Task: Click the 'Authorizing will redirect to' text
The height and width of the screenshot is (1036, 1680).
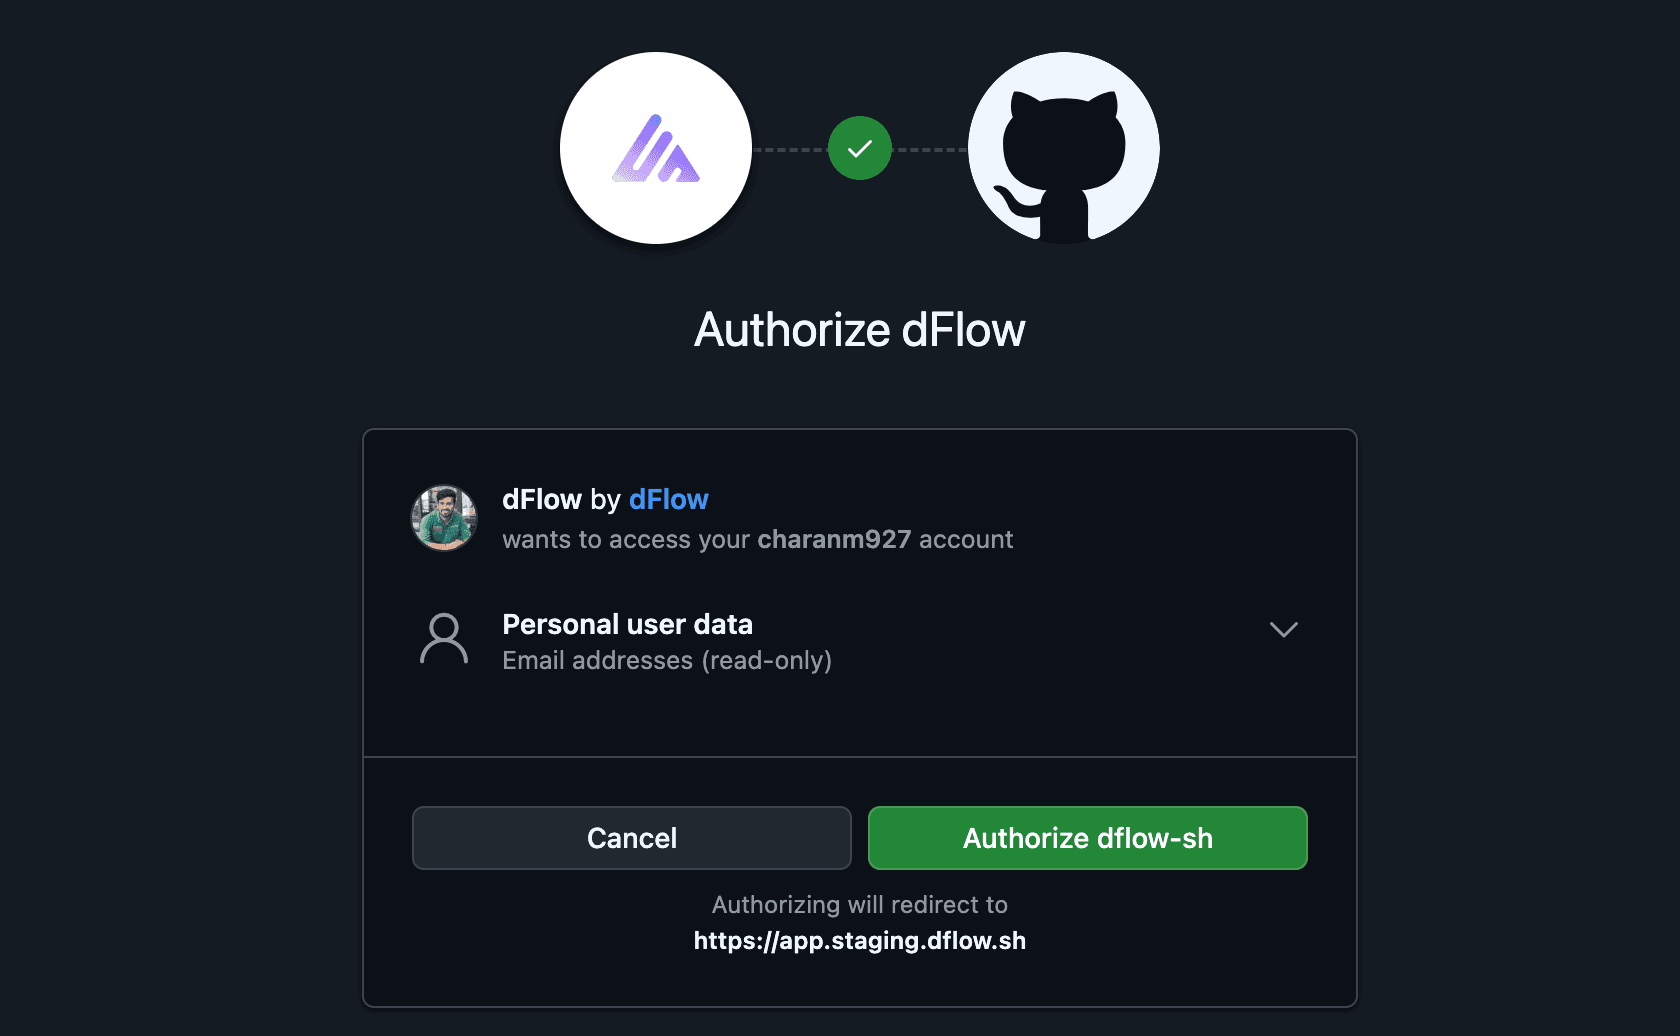Action: [860, 905]
